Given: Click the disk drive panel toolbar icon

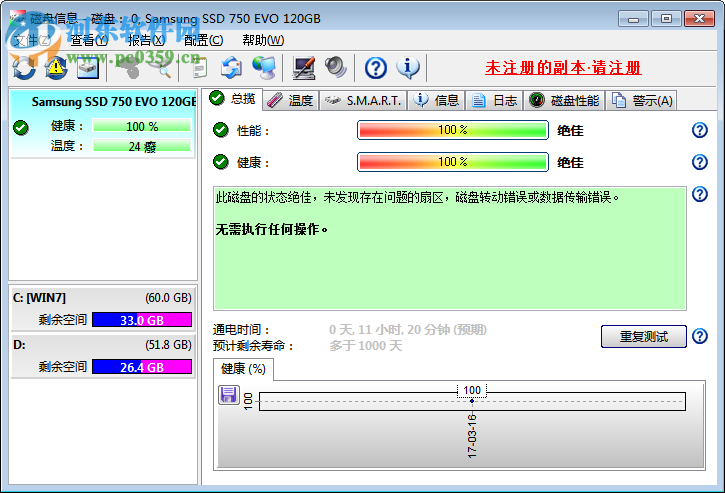Looking at the screenshot, I should click(x=88, y=68).
